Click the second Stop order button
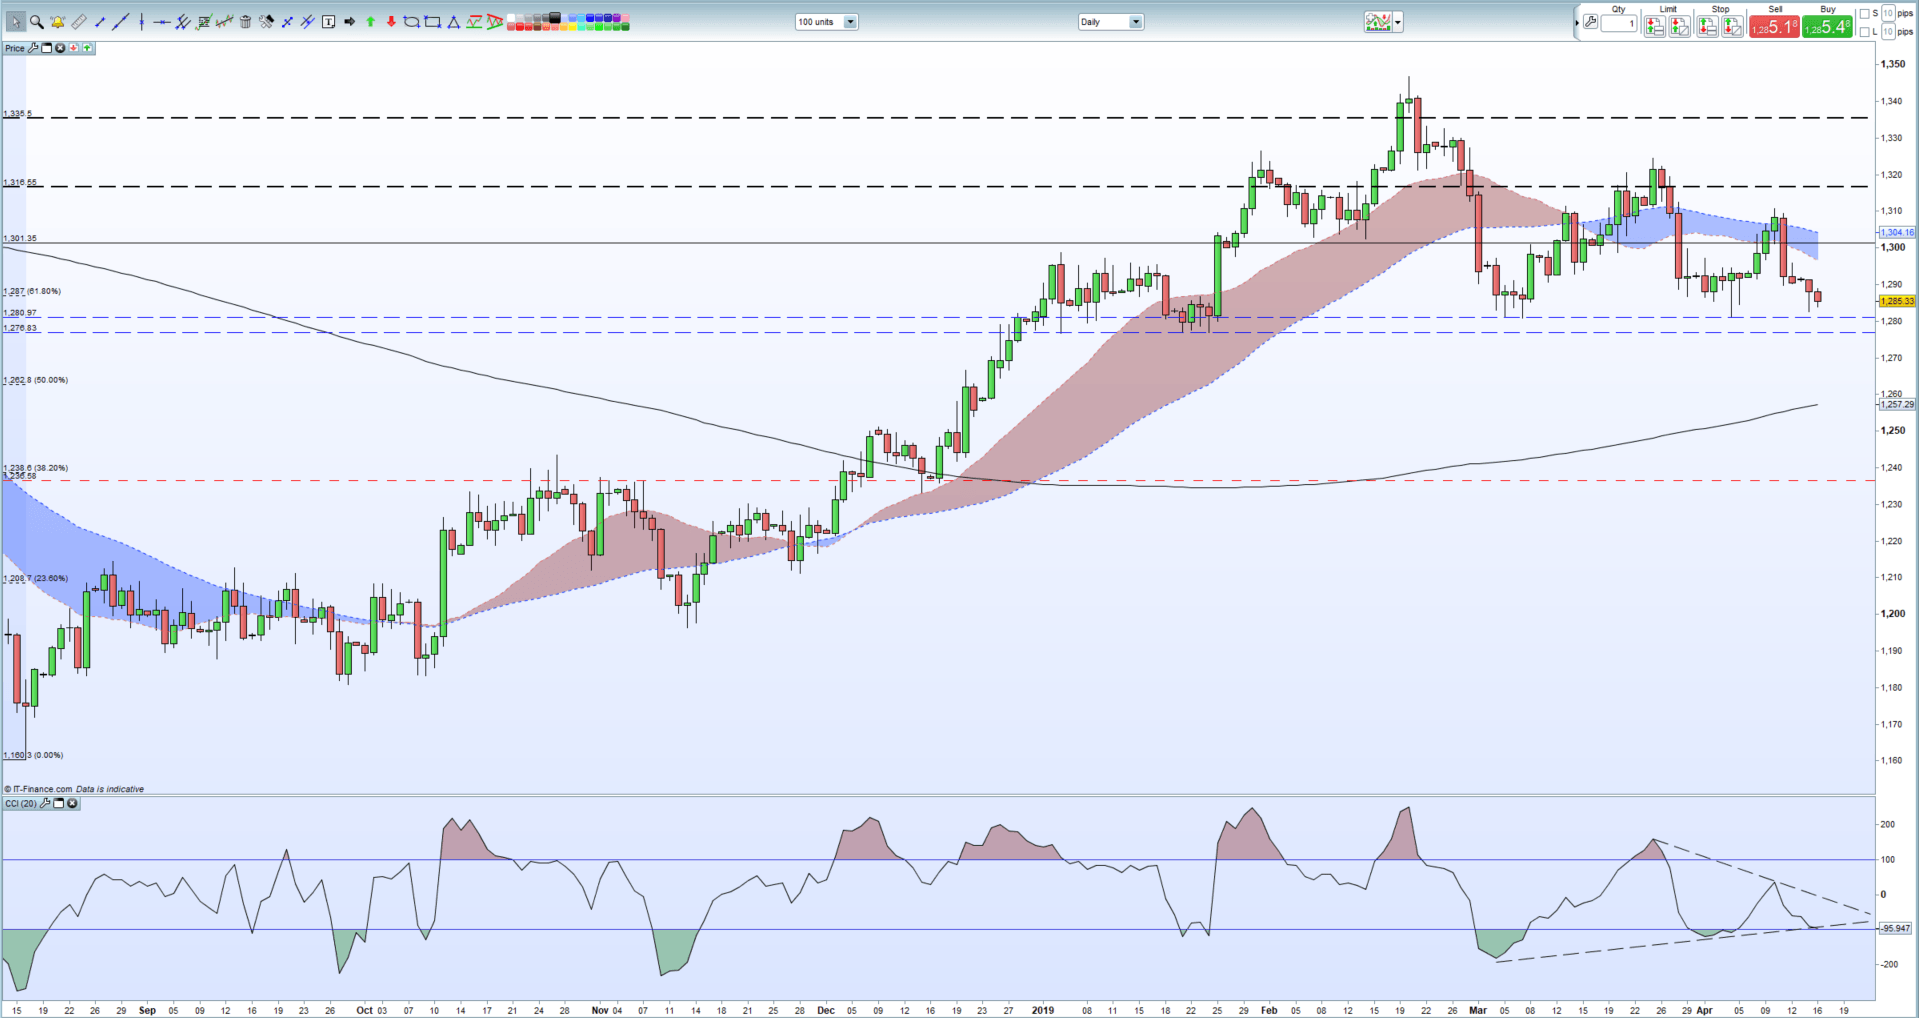1919x1018 pixels. click(1732, 27)
